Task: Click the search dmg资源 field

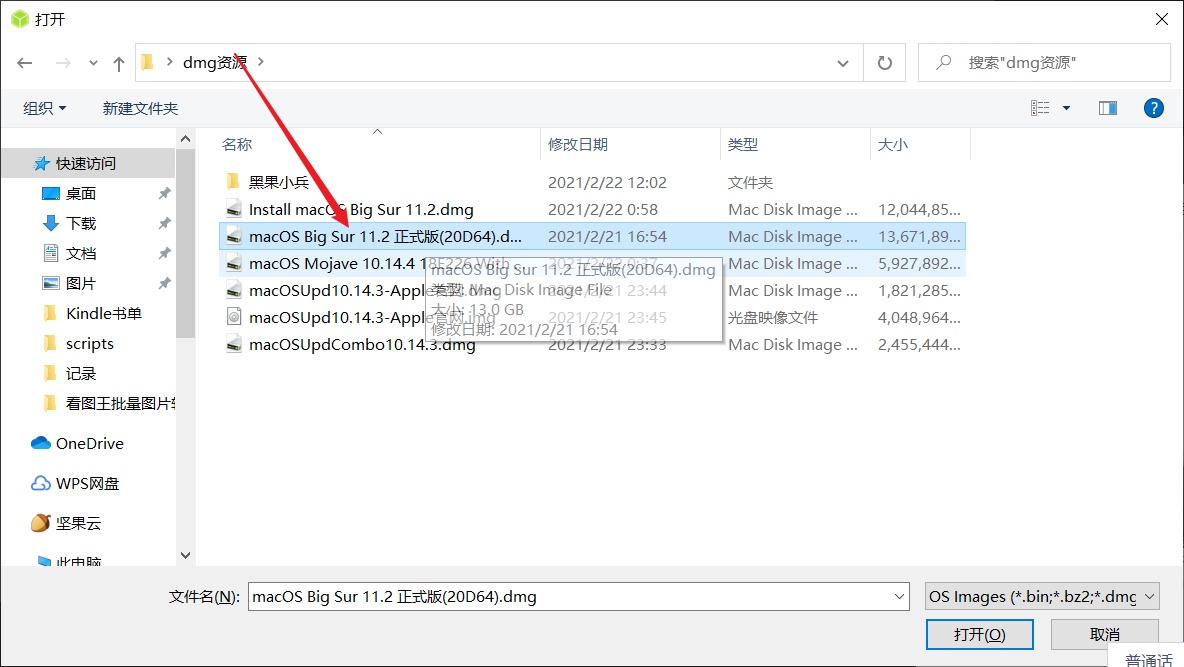Action: (1044, 63)
